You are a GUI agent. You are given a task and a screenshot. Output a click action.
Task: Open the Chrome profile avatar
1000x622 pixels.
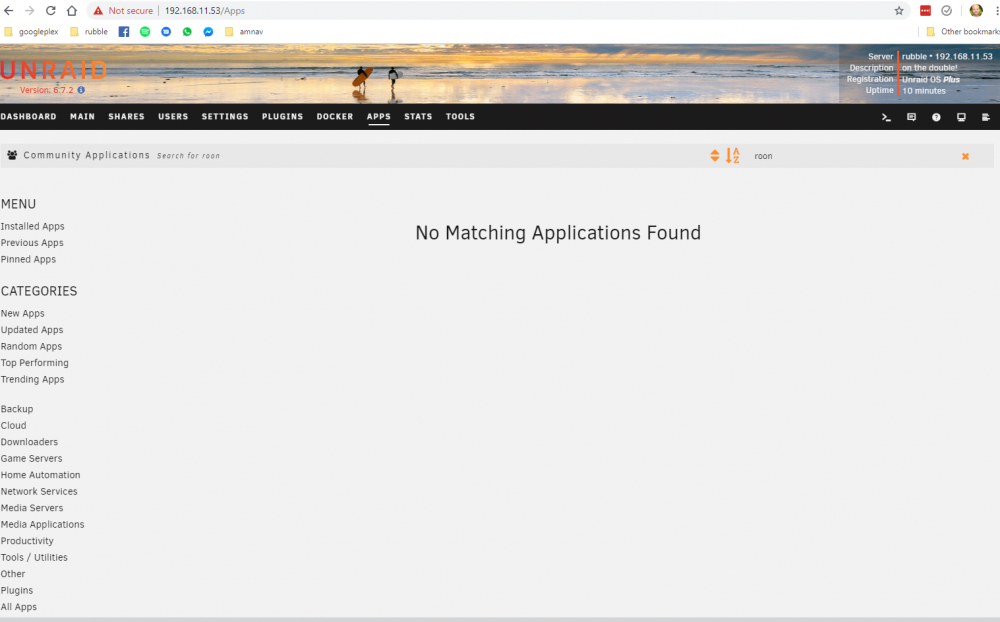point(976,11)
